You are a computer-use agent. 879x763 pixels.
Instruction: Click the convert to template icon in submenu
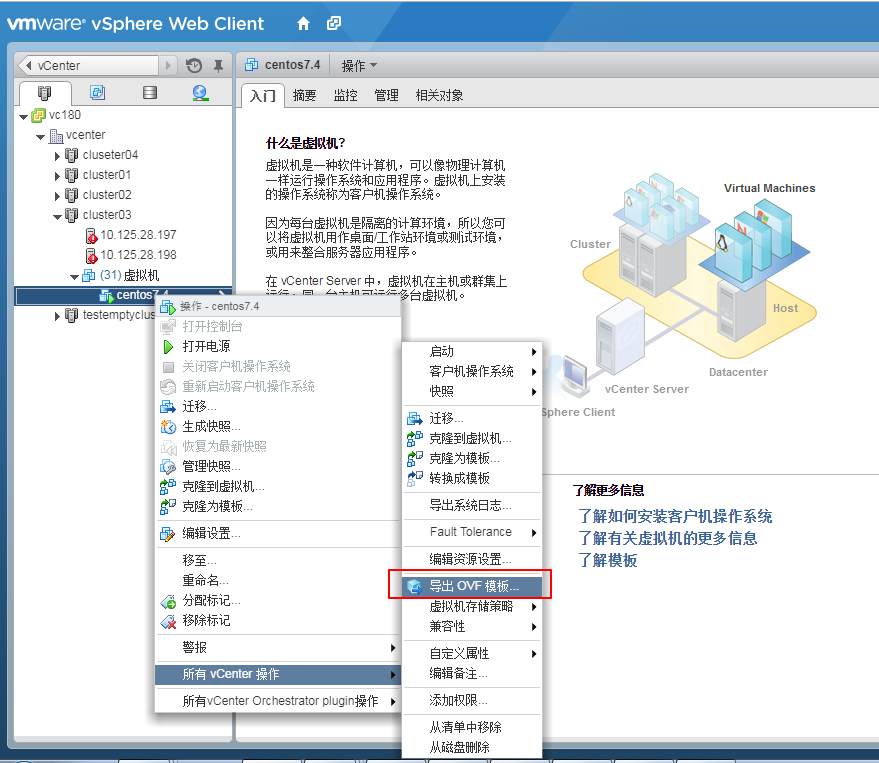pyautogui.click(x=415, y=478)
